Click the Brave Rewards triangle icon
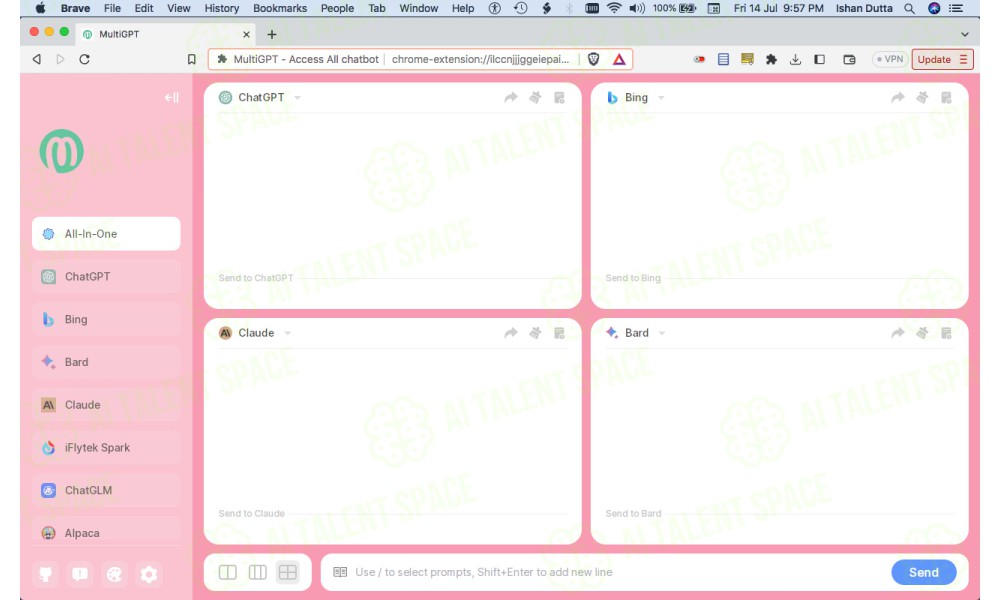1000x600 pixels. click(619, 59)
